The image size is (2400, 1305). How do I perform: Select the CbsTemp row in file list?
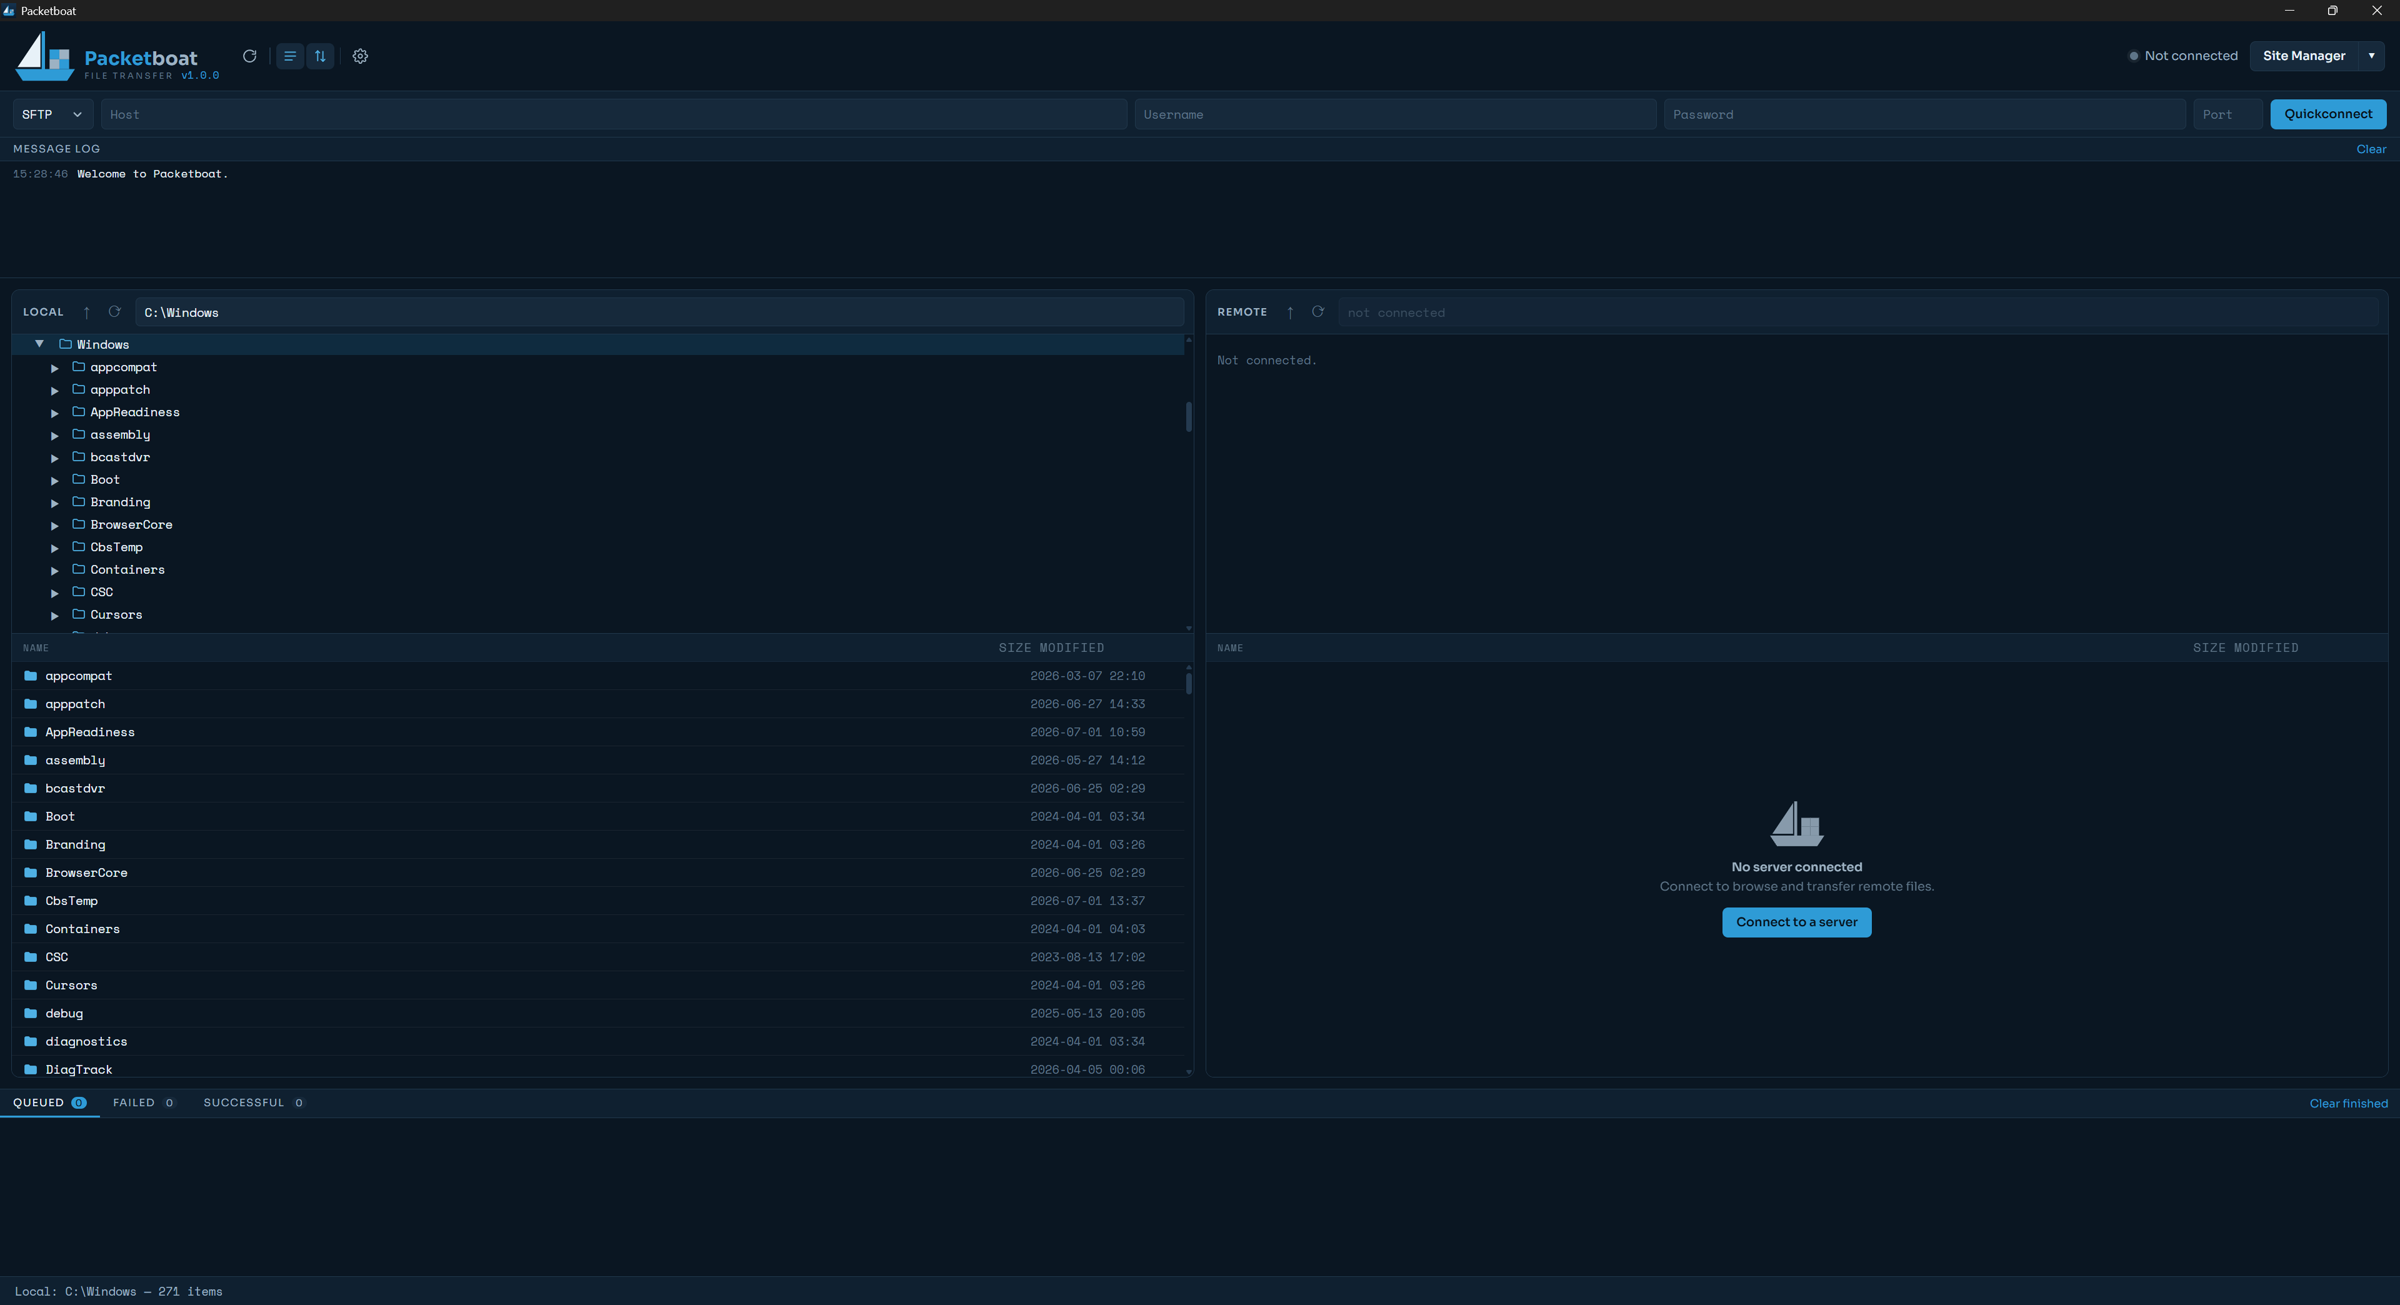pyautogui.click(x=598, y=901)
